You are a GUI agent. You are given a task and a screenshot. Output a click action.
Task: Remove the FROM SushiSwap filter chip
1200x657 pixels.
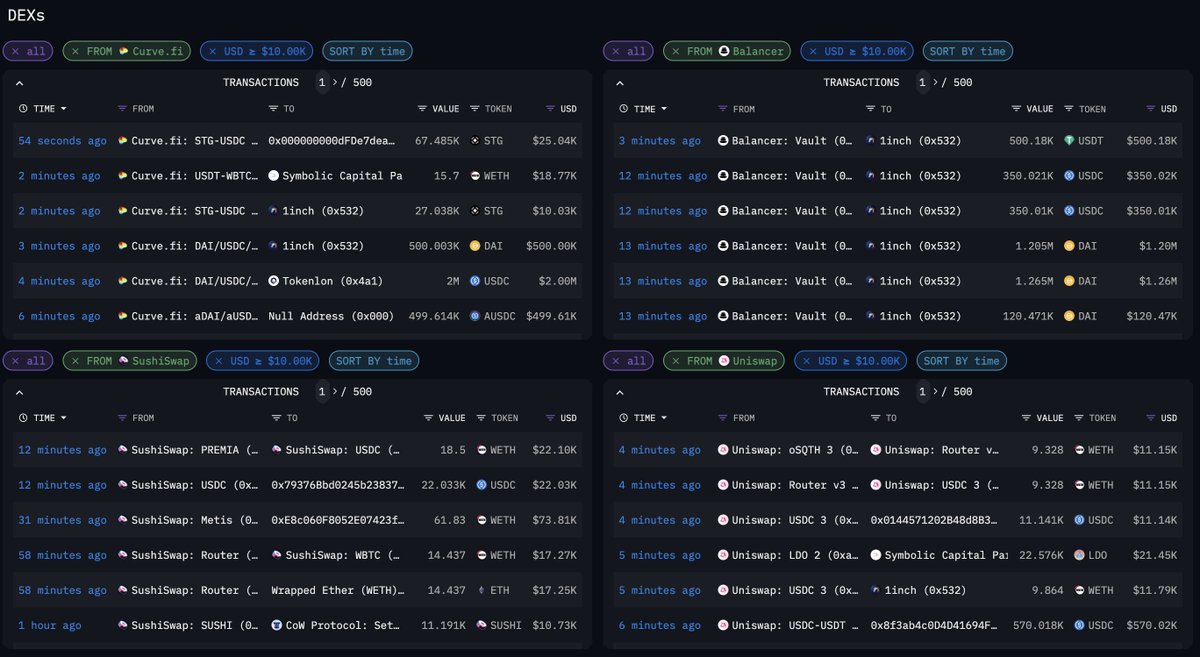pyautogui.click(x=76, y=361)
